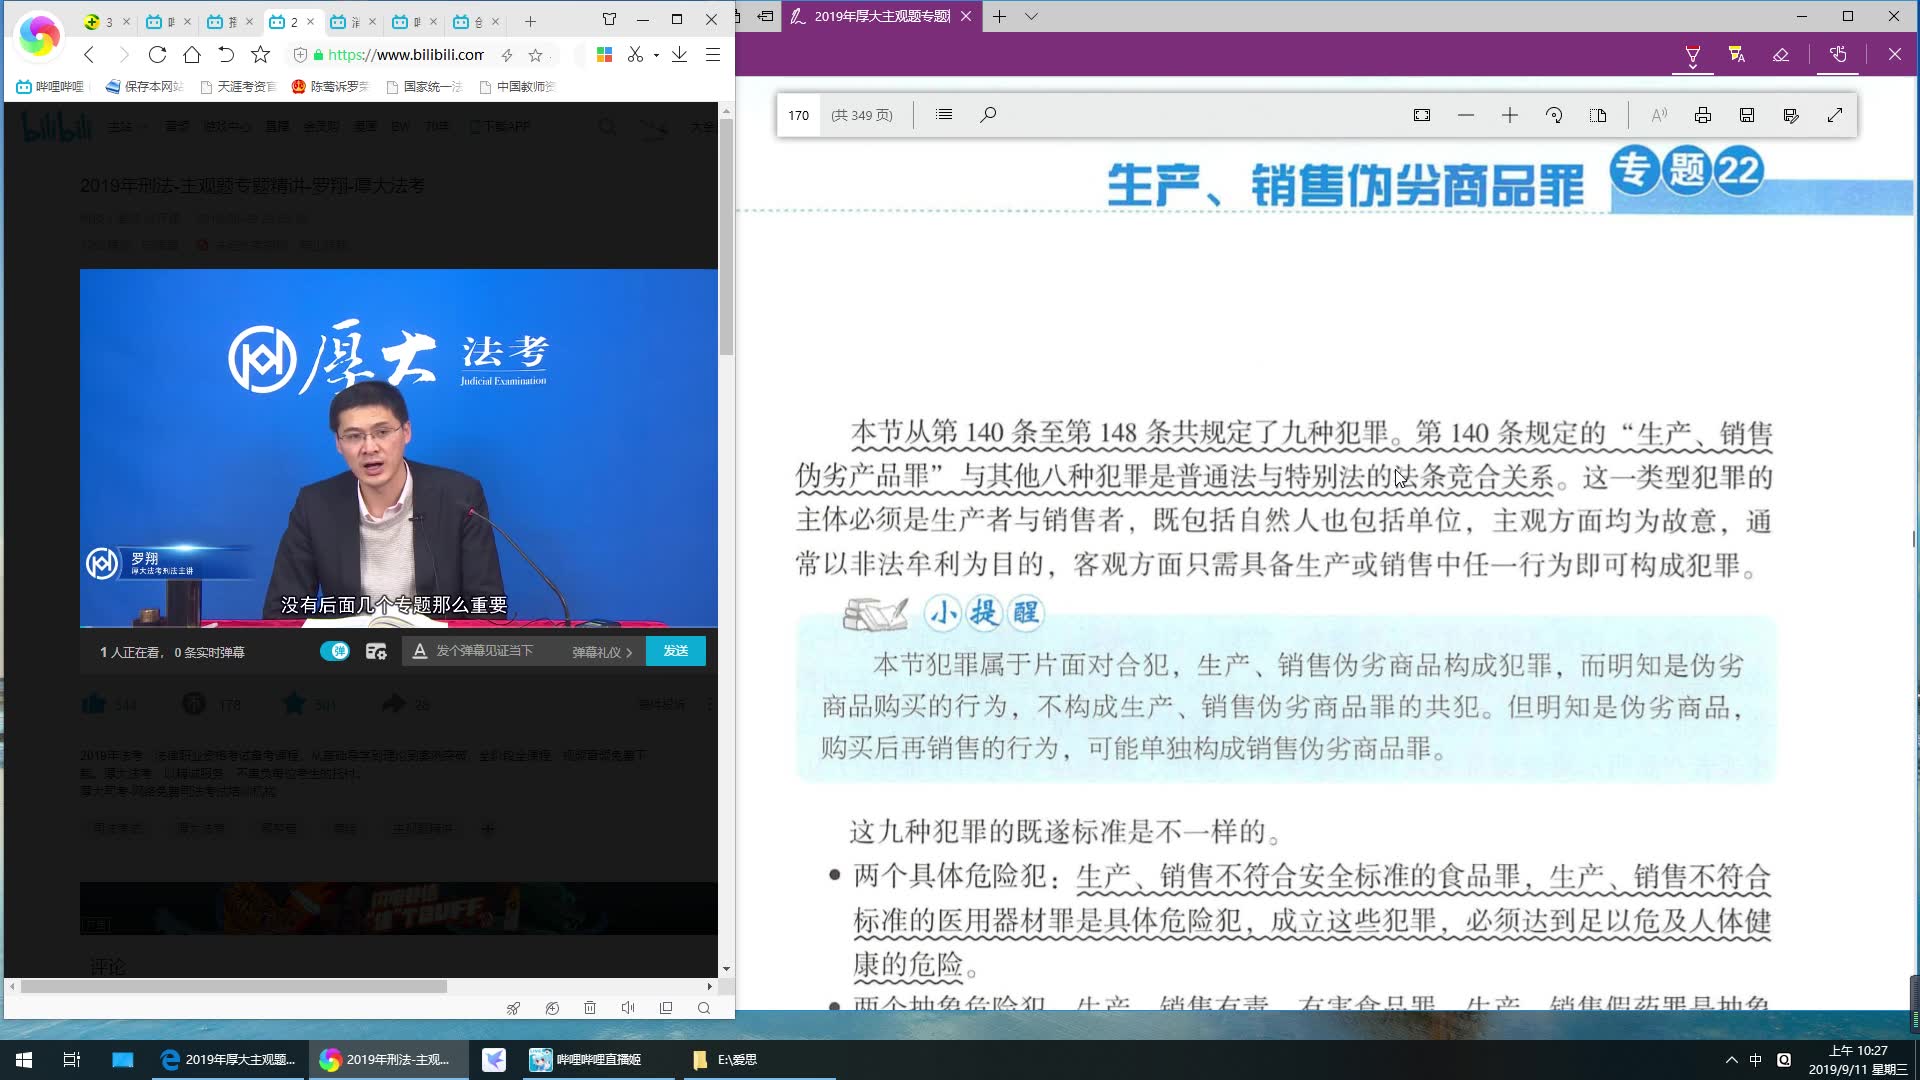Screen dimensions: 1920x1080
Task: Open the 保存本网站 bookmark
Action: 144,87
